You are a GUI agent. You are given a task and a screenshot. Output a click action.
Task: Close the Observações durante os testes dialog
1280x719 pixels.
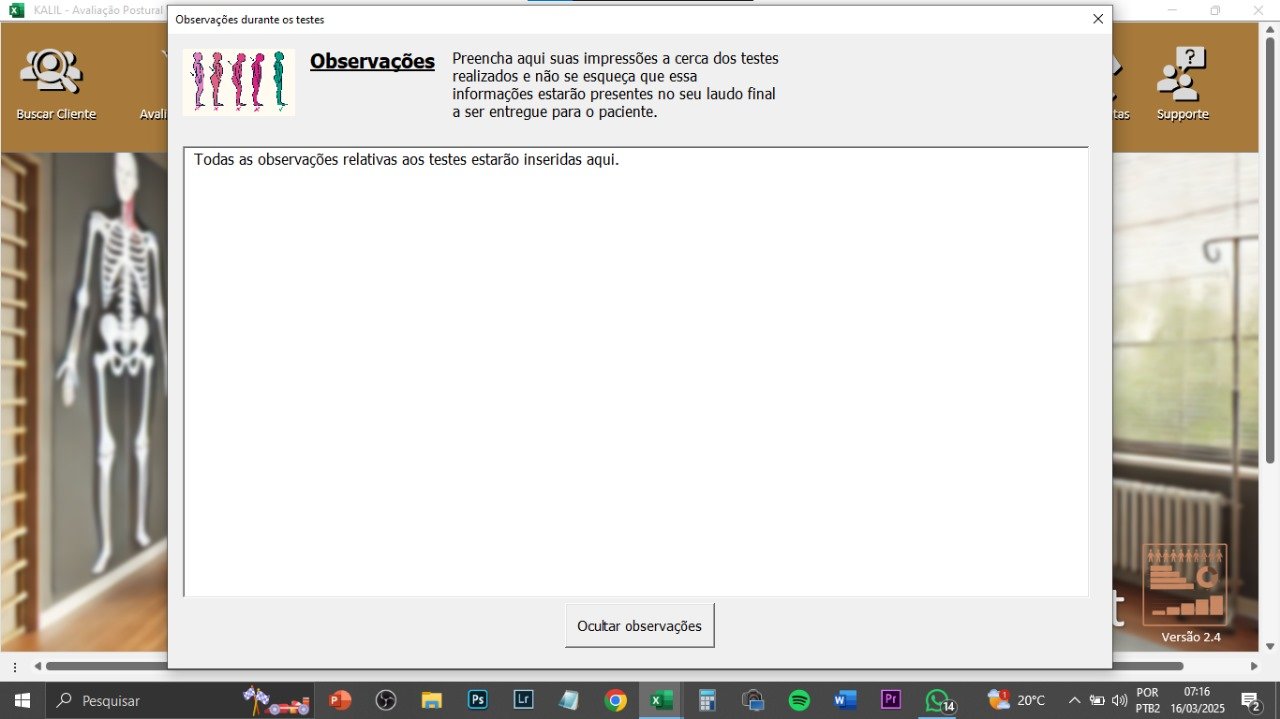pyautogui.click(x=1097, y=19)
